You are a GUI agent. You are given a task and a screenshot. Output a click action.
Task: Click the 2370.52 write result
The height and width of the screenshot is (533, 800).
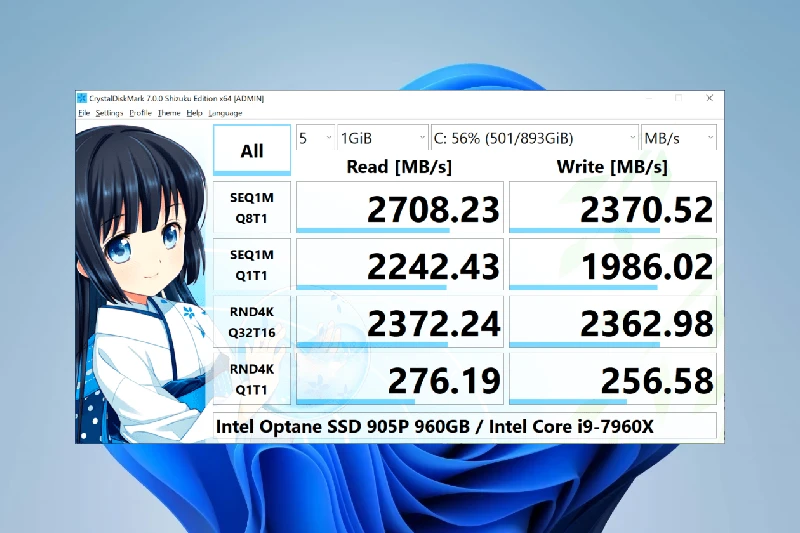613,208
